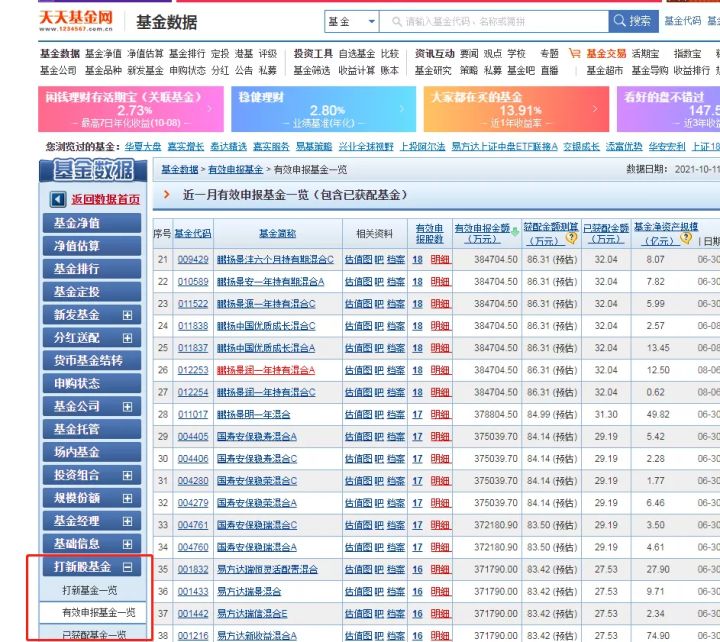Collapse the 打新股基金 sidebar section
The image size is (720, 642).
tap(127, 567)
